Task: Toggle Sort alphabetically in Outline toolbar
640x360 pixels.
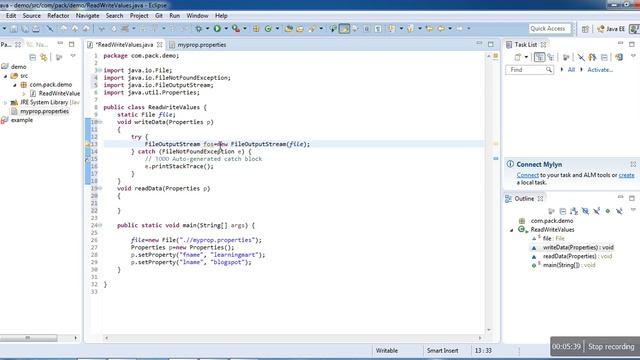Action: (574, 211)
